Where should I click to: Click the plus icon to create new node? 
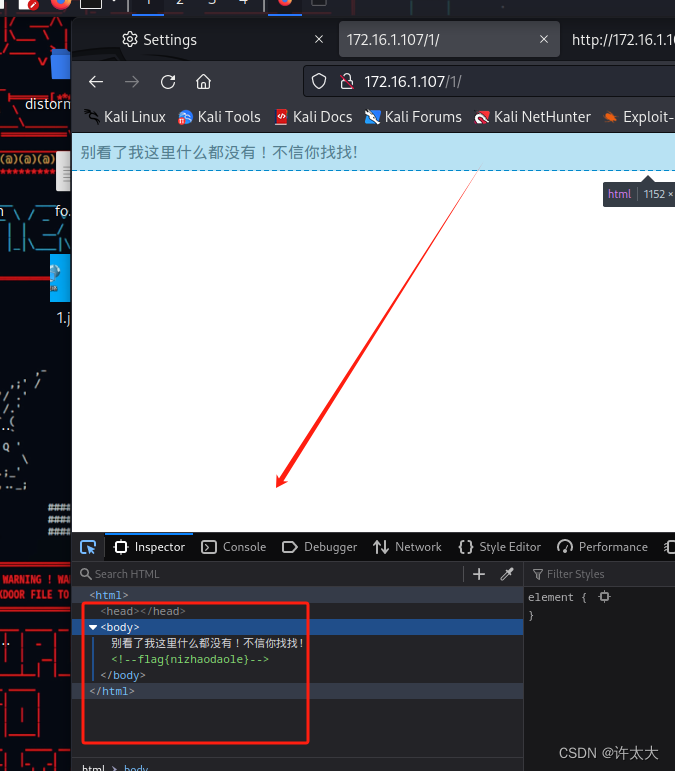[x=479, y=574]
